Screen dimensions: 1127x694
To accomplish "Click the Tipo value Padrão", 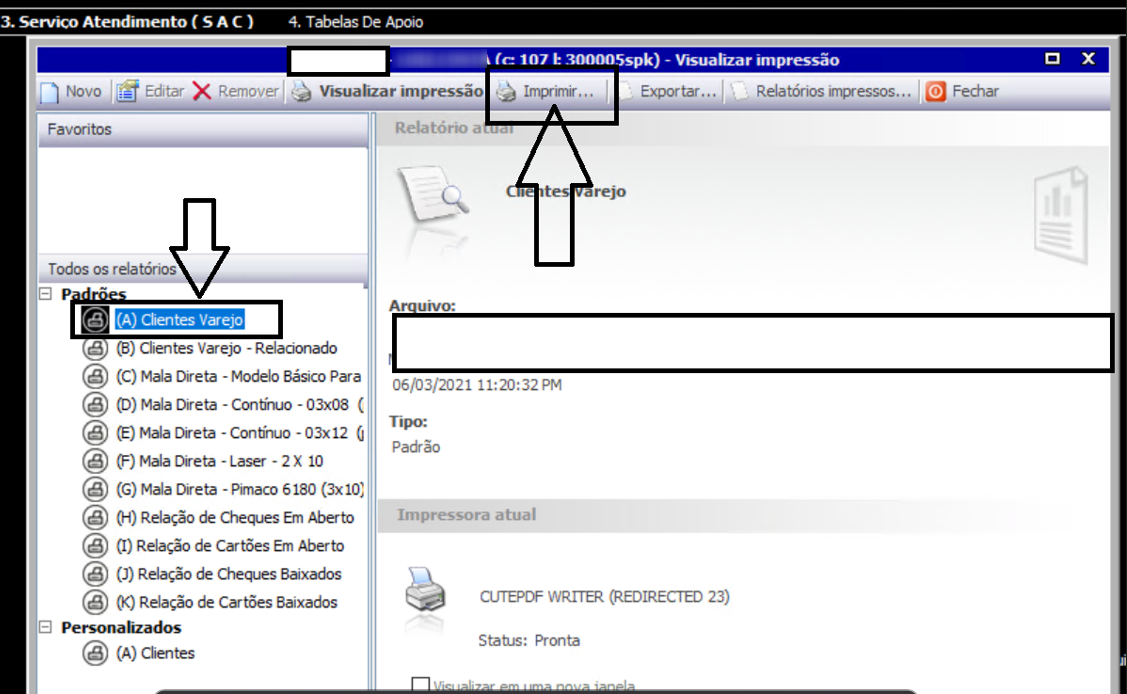I will [x=415, y=447].
